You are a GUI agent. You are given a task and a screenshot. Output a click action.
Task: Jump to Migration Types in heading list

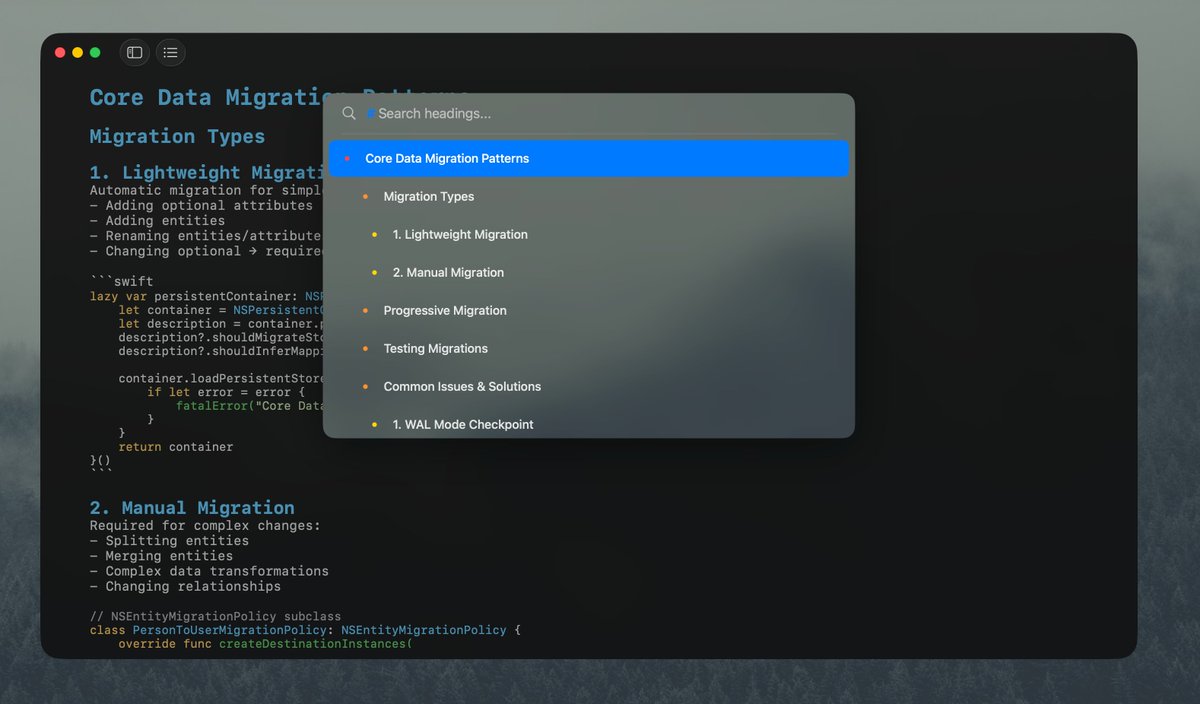pyautogui.click(x=589, y=196)
